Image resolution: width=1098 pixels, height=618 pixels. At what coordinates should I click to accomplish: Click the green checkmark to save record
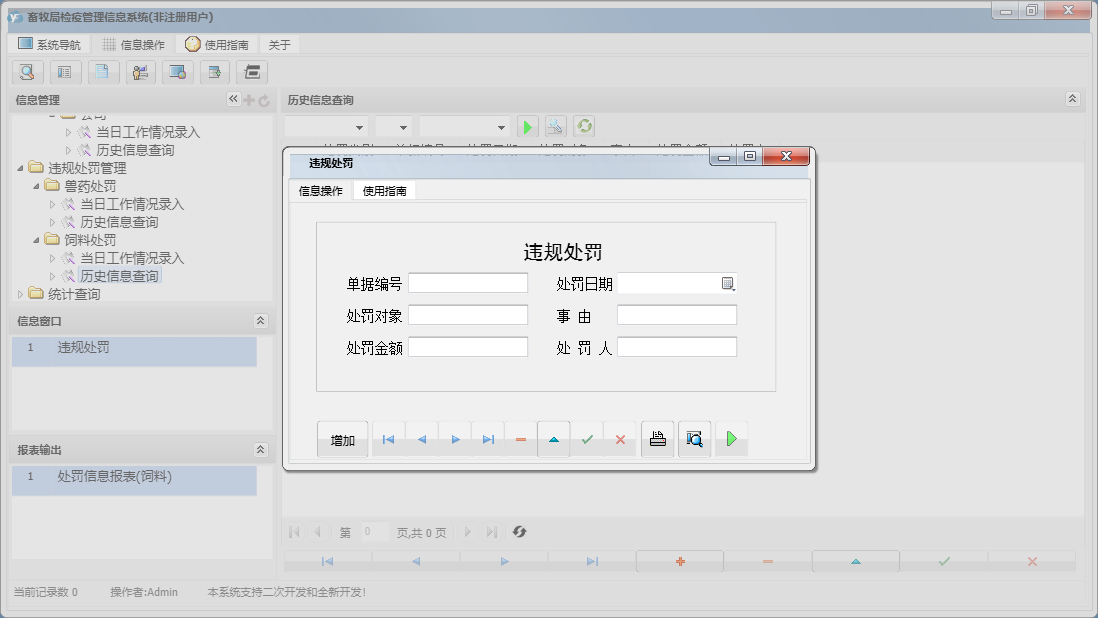[587, 439]
